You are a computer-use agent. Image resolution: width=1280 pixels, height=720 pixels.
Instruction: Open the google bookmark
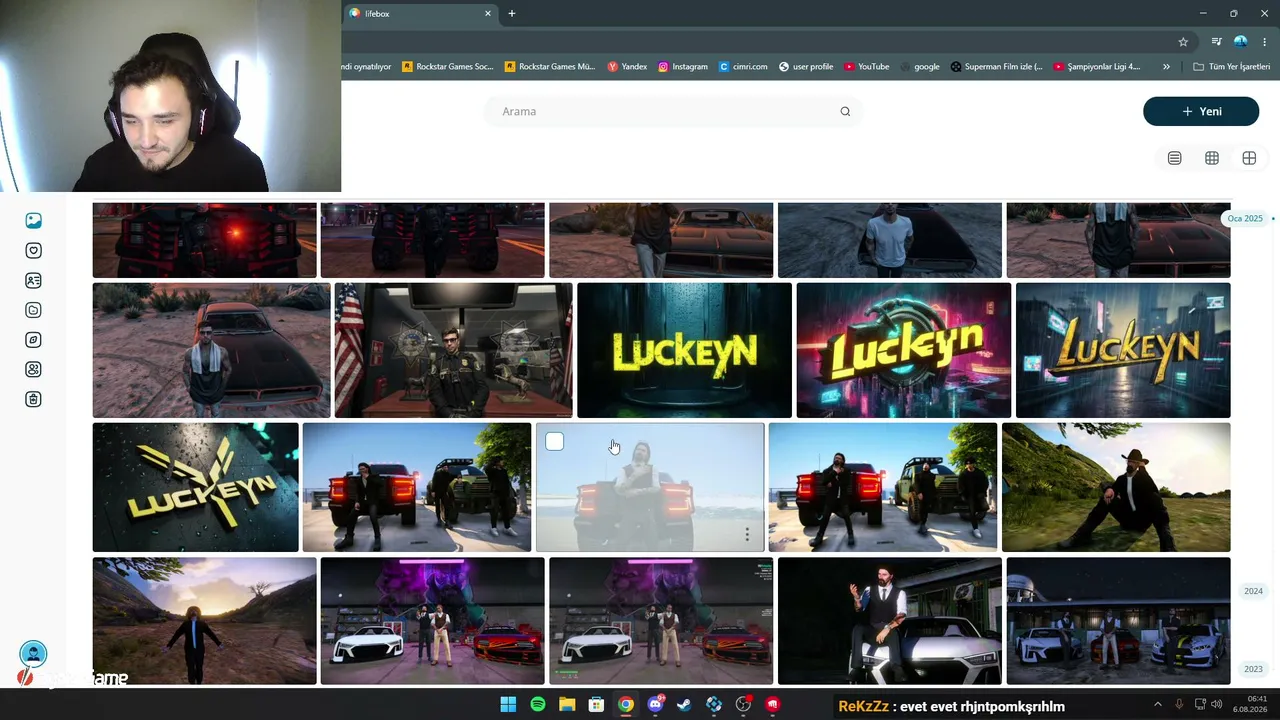[920, 67]
